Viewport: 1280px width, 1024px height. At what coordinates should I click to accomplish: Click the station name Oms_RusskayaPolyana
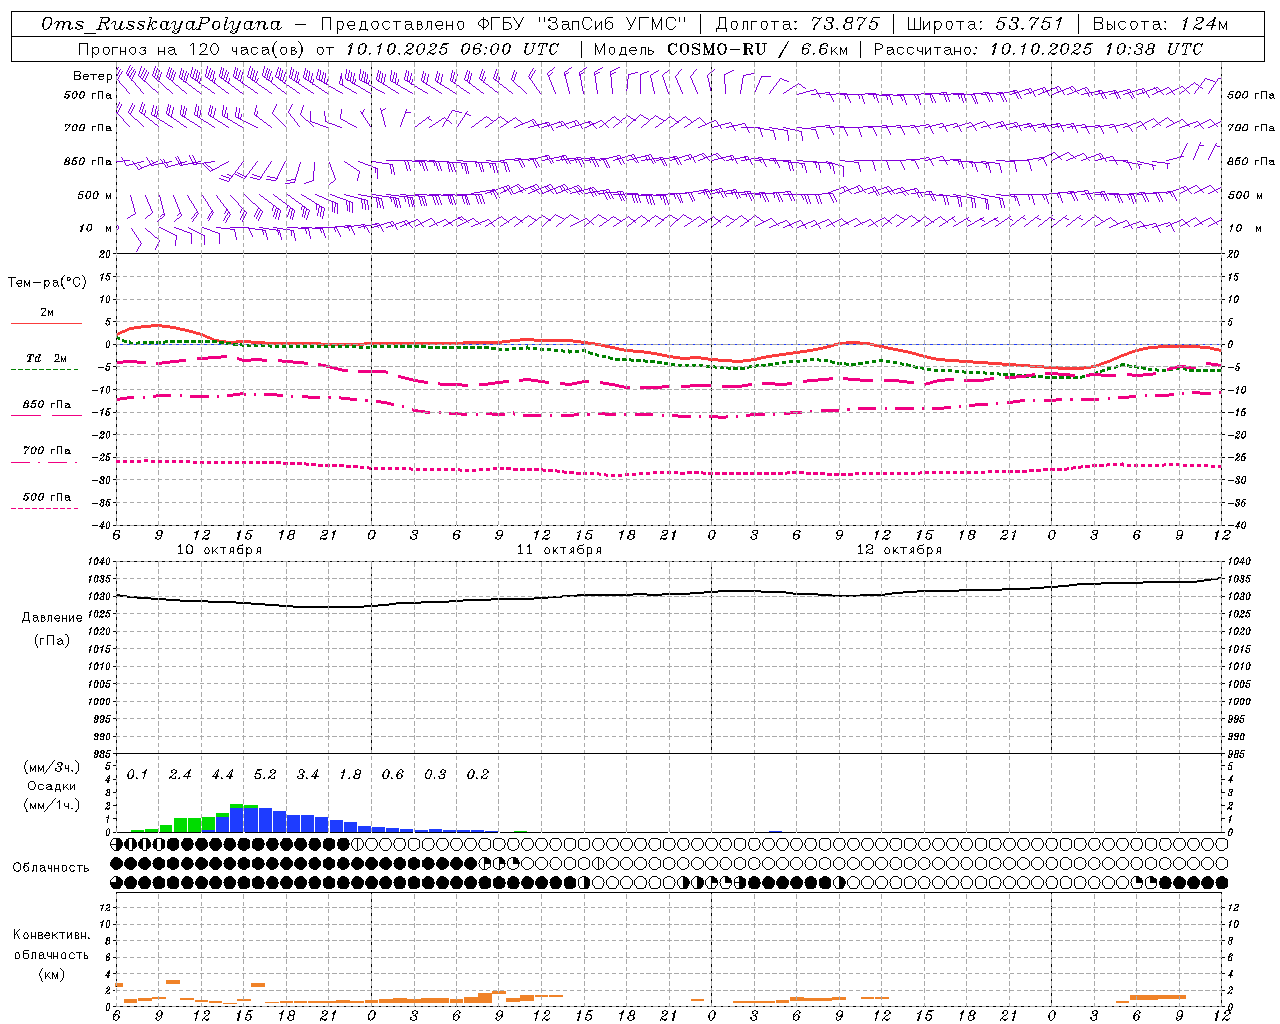161,24
